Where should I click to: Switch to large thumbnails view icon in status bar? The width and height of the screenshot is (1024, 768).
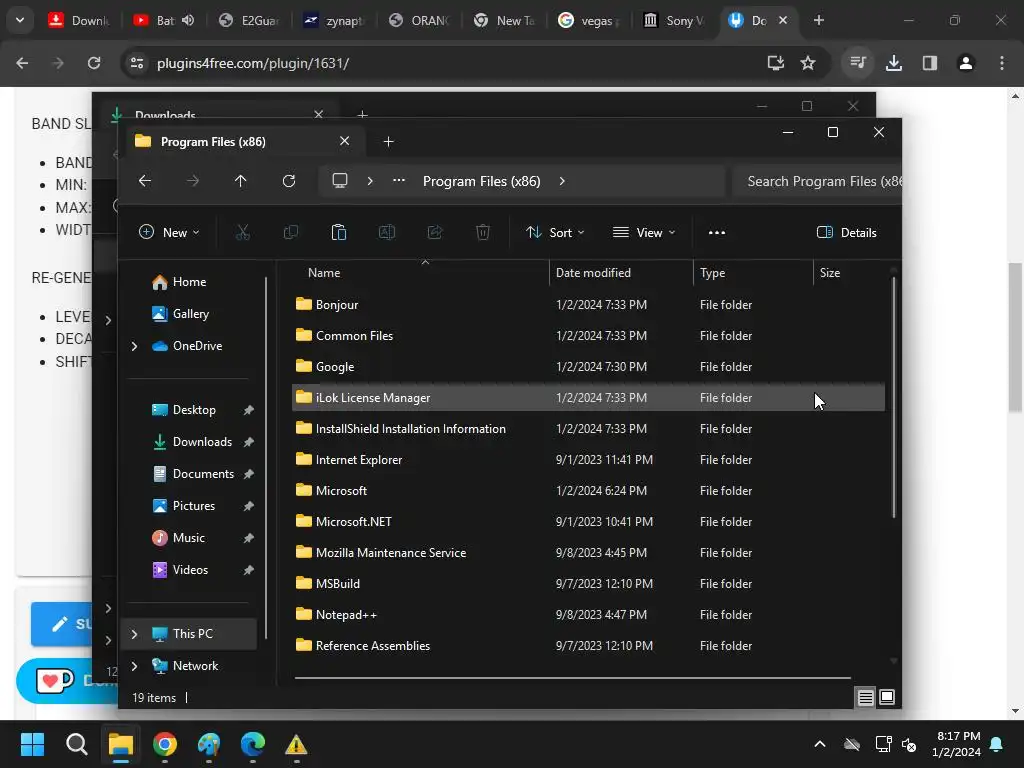[887, 697]
